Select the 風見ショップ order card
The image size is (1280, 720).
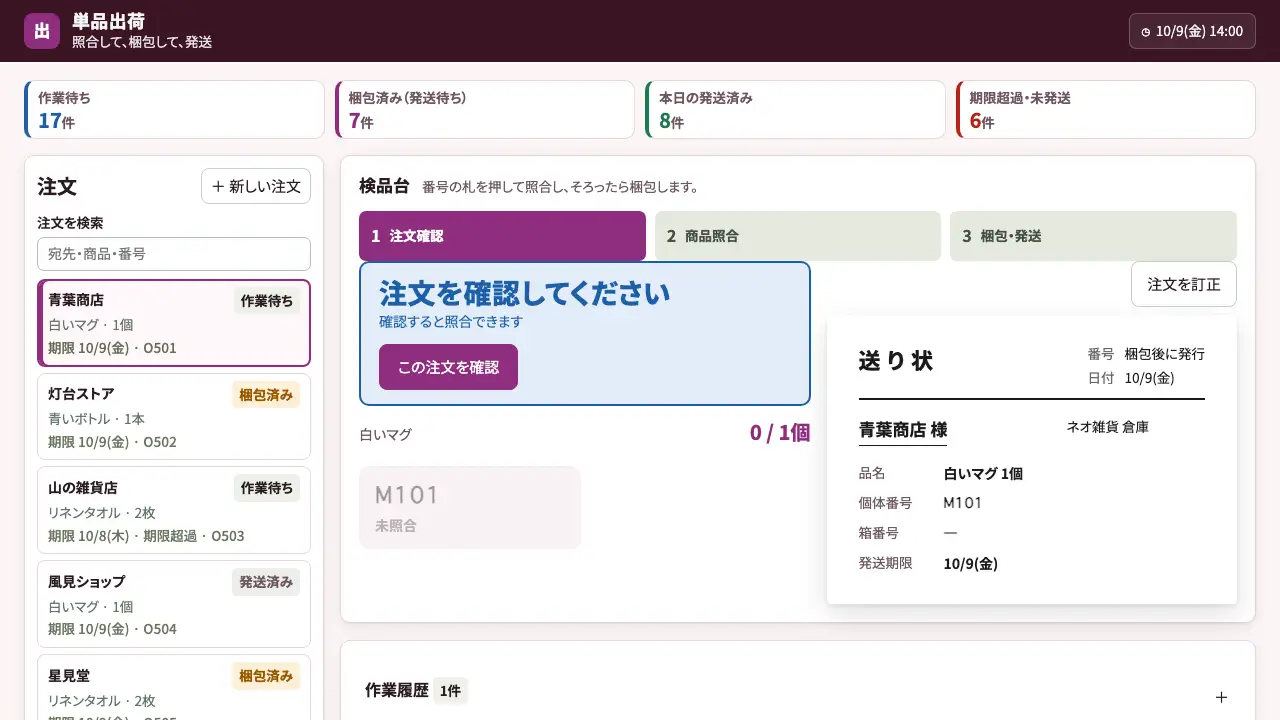point(174,605)
